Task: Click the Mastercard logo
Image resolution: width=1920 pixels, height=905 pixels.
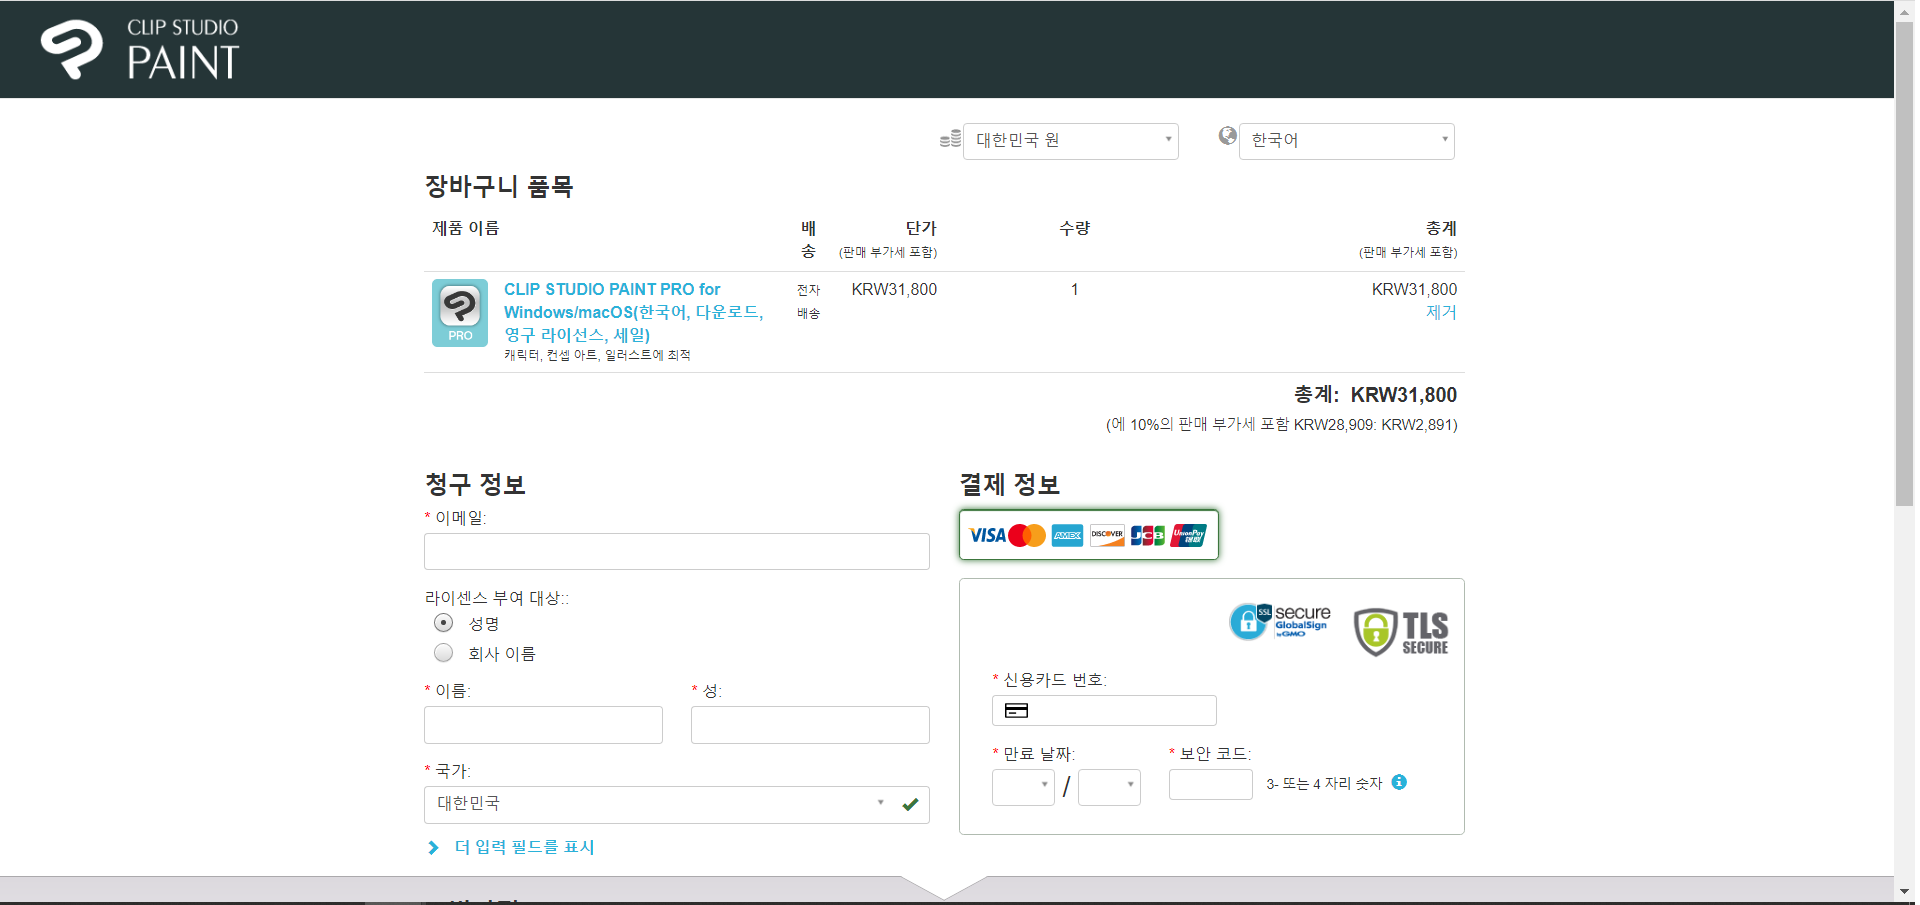Action: click(x=1027, y=536)
